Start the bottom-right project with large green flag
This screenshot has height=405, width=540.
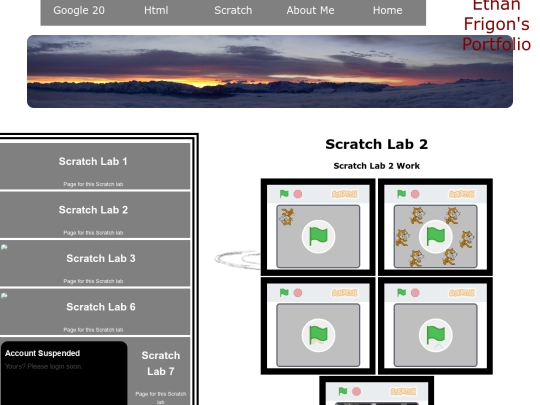[x=435, y=335]
